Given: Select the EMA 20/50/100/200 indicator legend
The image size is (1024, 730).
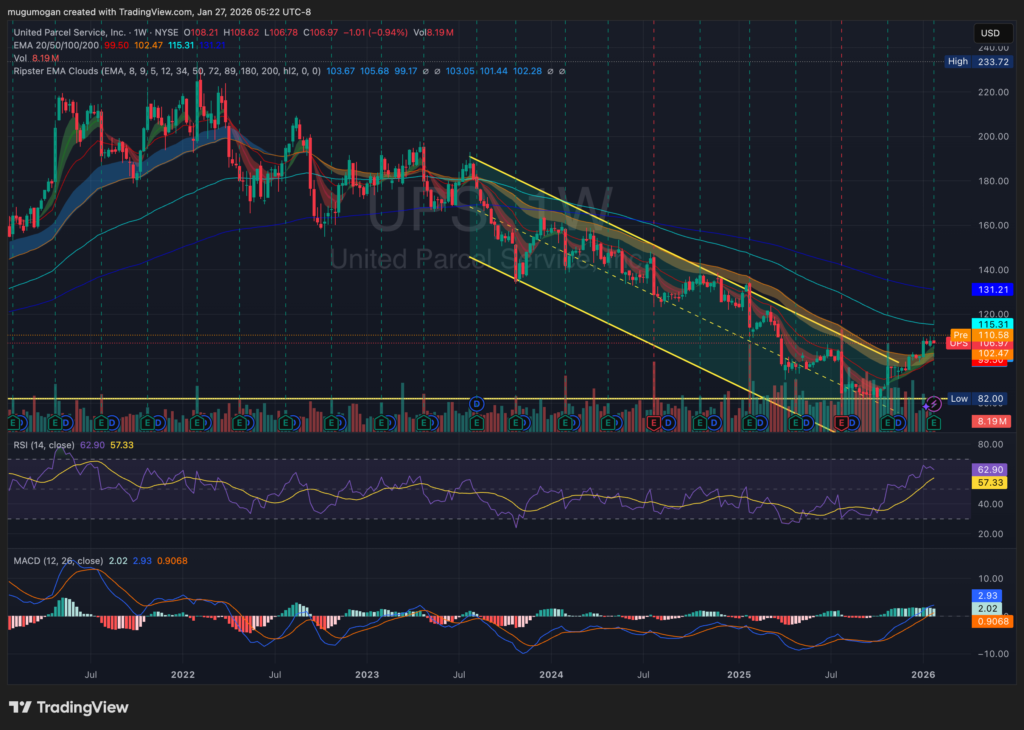Looking at the screenshot, I should click(60, 46).
